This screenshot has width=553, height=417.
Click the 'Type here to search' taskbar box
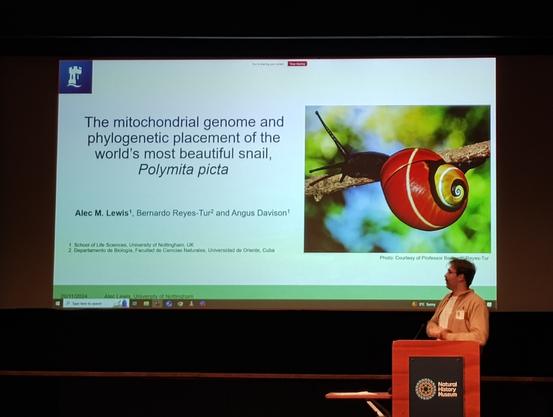click(x=95, y=303)
